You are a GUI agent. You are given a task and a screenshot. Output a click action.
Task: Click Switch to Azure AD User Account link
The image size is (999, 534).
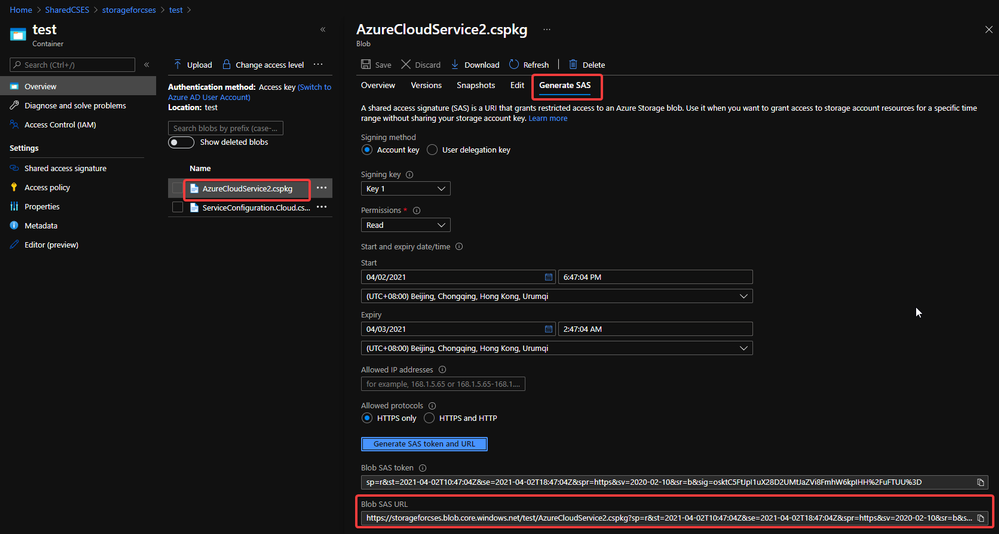click(x=250, y=92)
